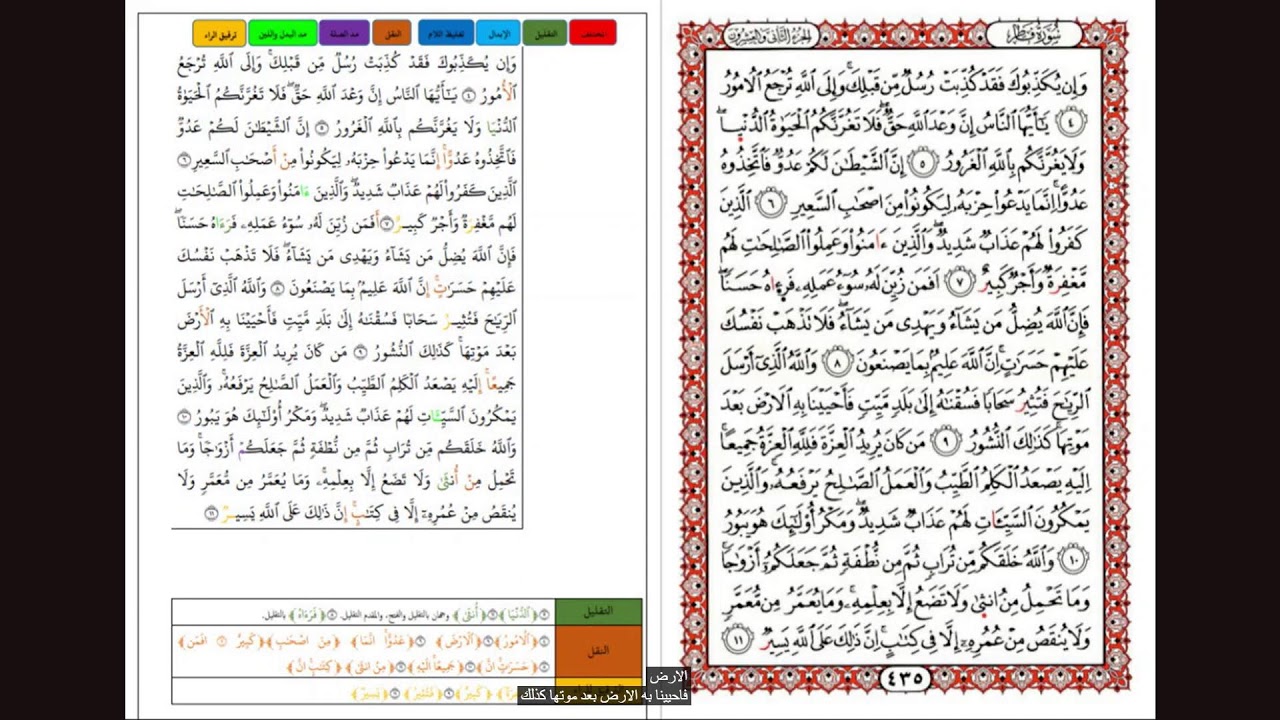Click the purple مد الصلة label
Viewport: 1280px width, 720px height.
pyautogui.click(x=344, y=33)
